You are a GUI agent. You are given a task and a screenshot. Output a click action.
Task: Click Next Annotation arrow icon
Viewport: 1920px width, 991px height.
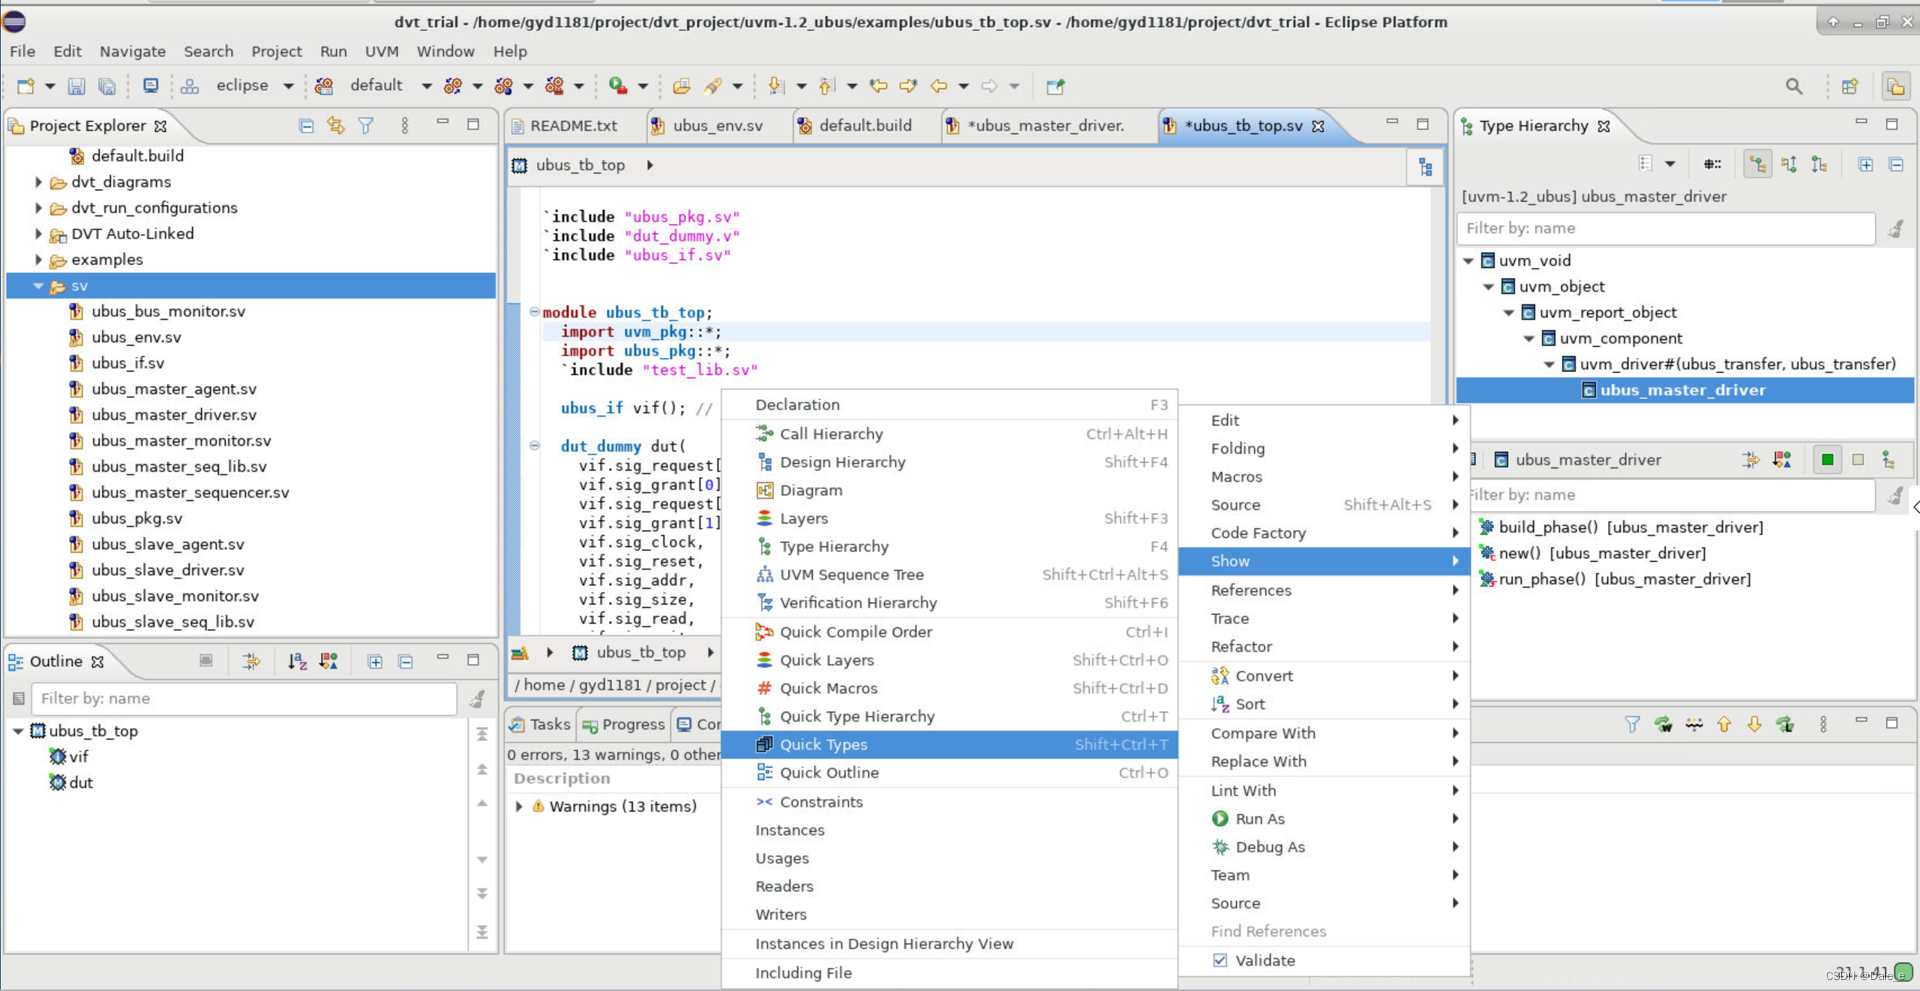[x=776, y=86]
